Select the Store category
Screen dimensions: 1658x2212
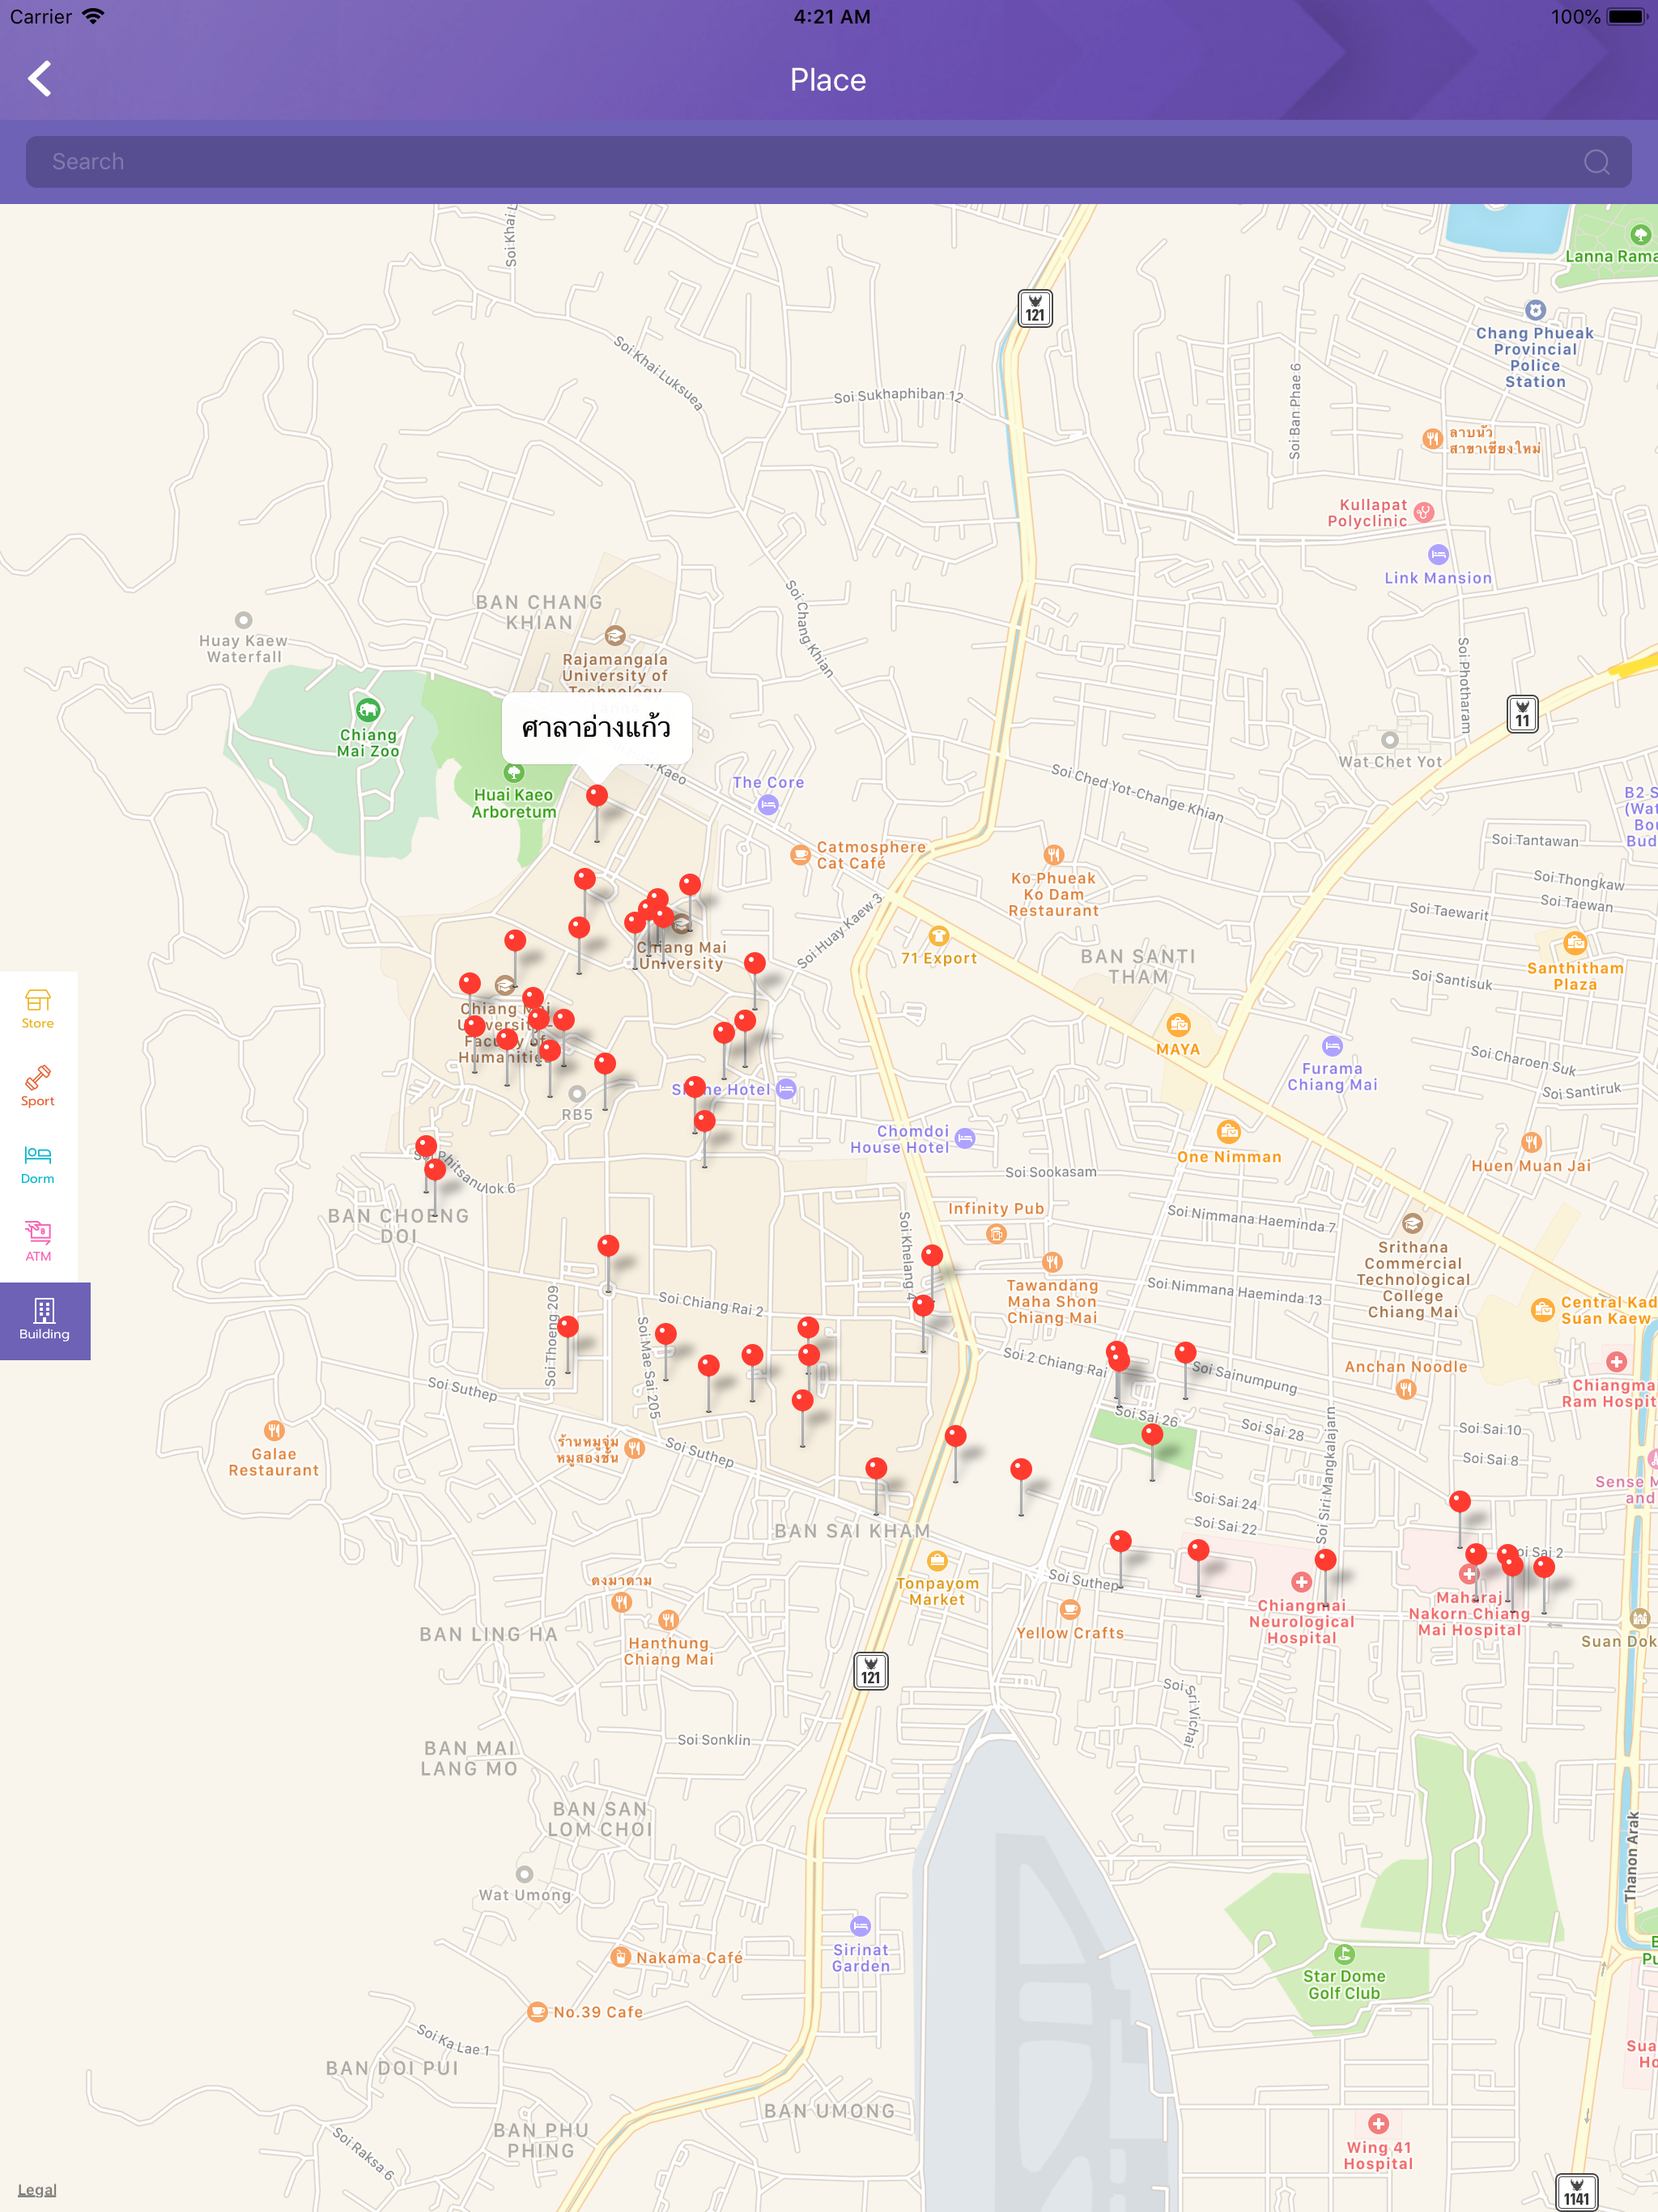click(x=38, y=1009)
